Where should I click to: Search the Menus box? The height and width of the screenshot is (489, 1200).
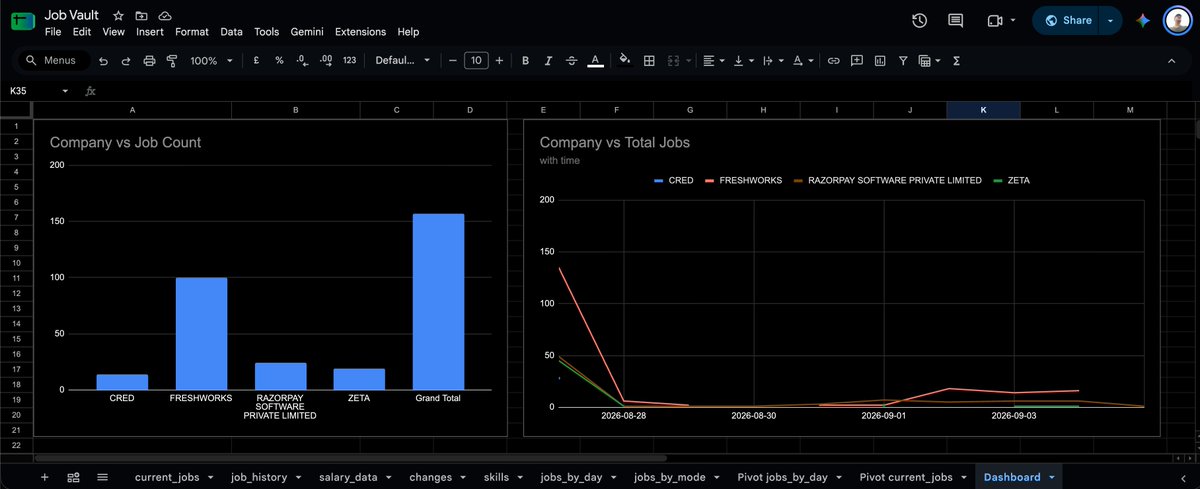click(x=55, y=61)
